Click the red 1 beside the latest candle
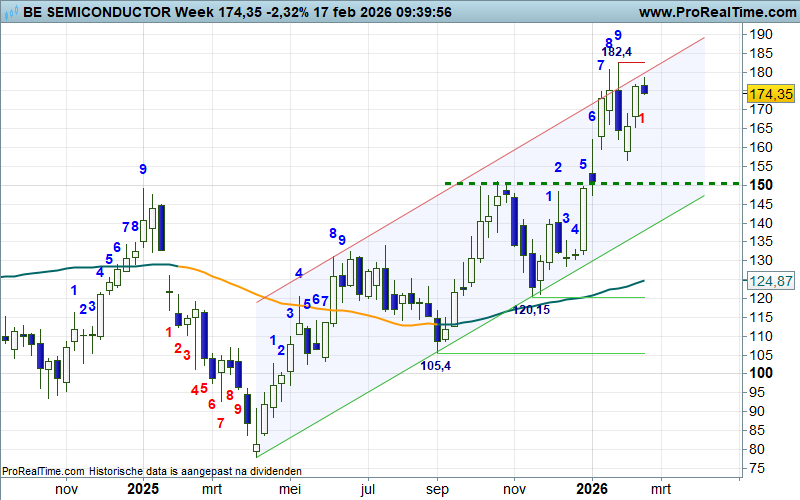 [x=641, y=118]
